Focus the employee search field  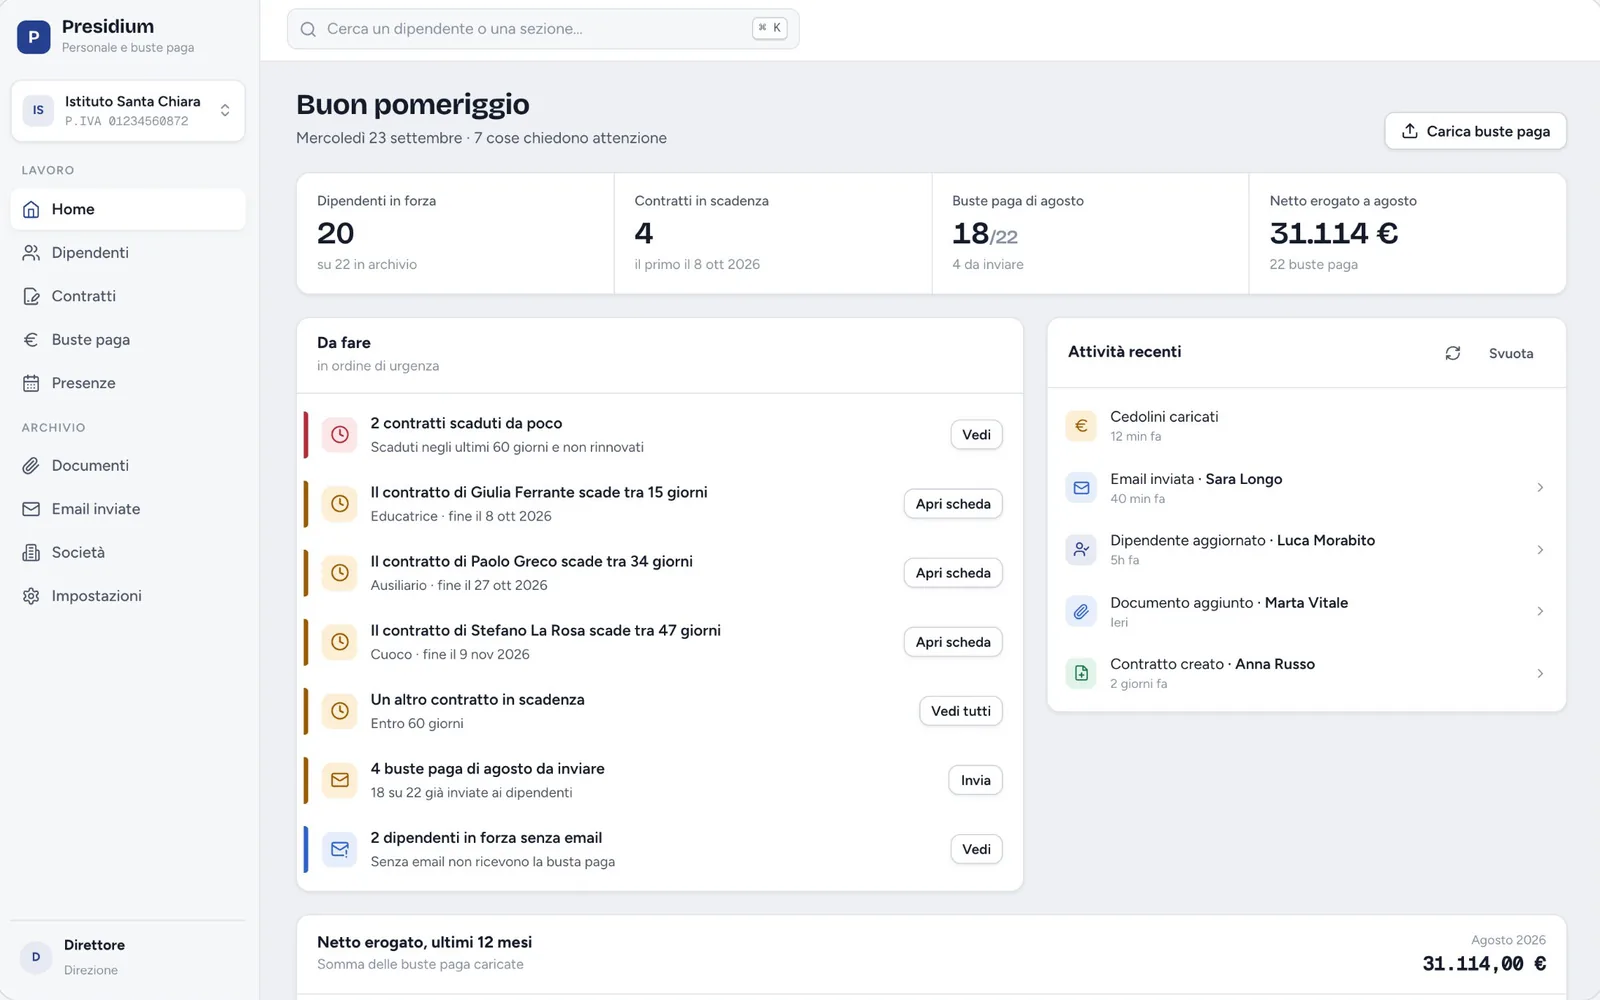pos(543,29)
